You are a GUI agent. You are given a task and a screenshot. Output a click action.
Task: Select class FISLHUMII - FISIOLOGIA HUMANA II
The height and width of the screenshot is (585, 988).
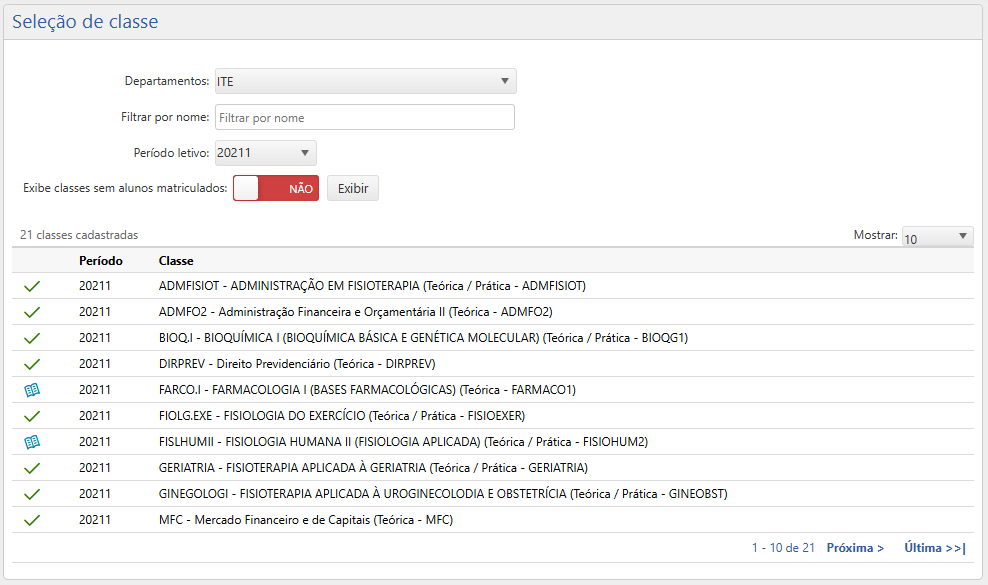(x=403, y=442)
